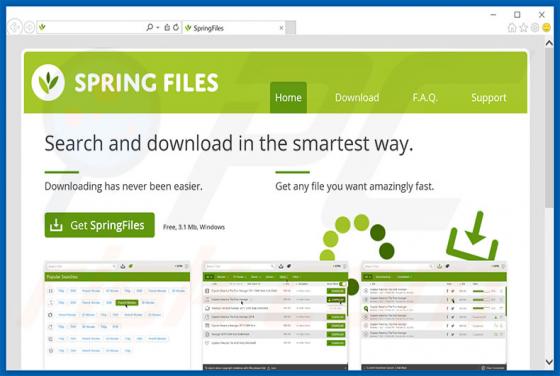Minimize the browser window
This screenshot has height=376, width=560.
493,15
